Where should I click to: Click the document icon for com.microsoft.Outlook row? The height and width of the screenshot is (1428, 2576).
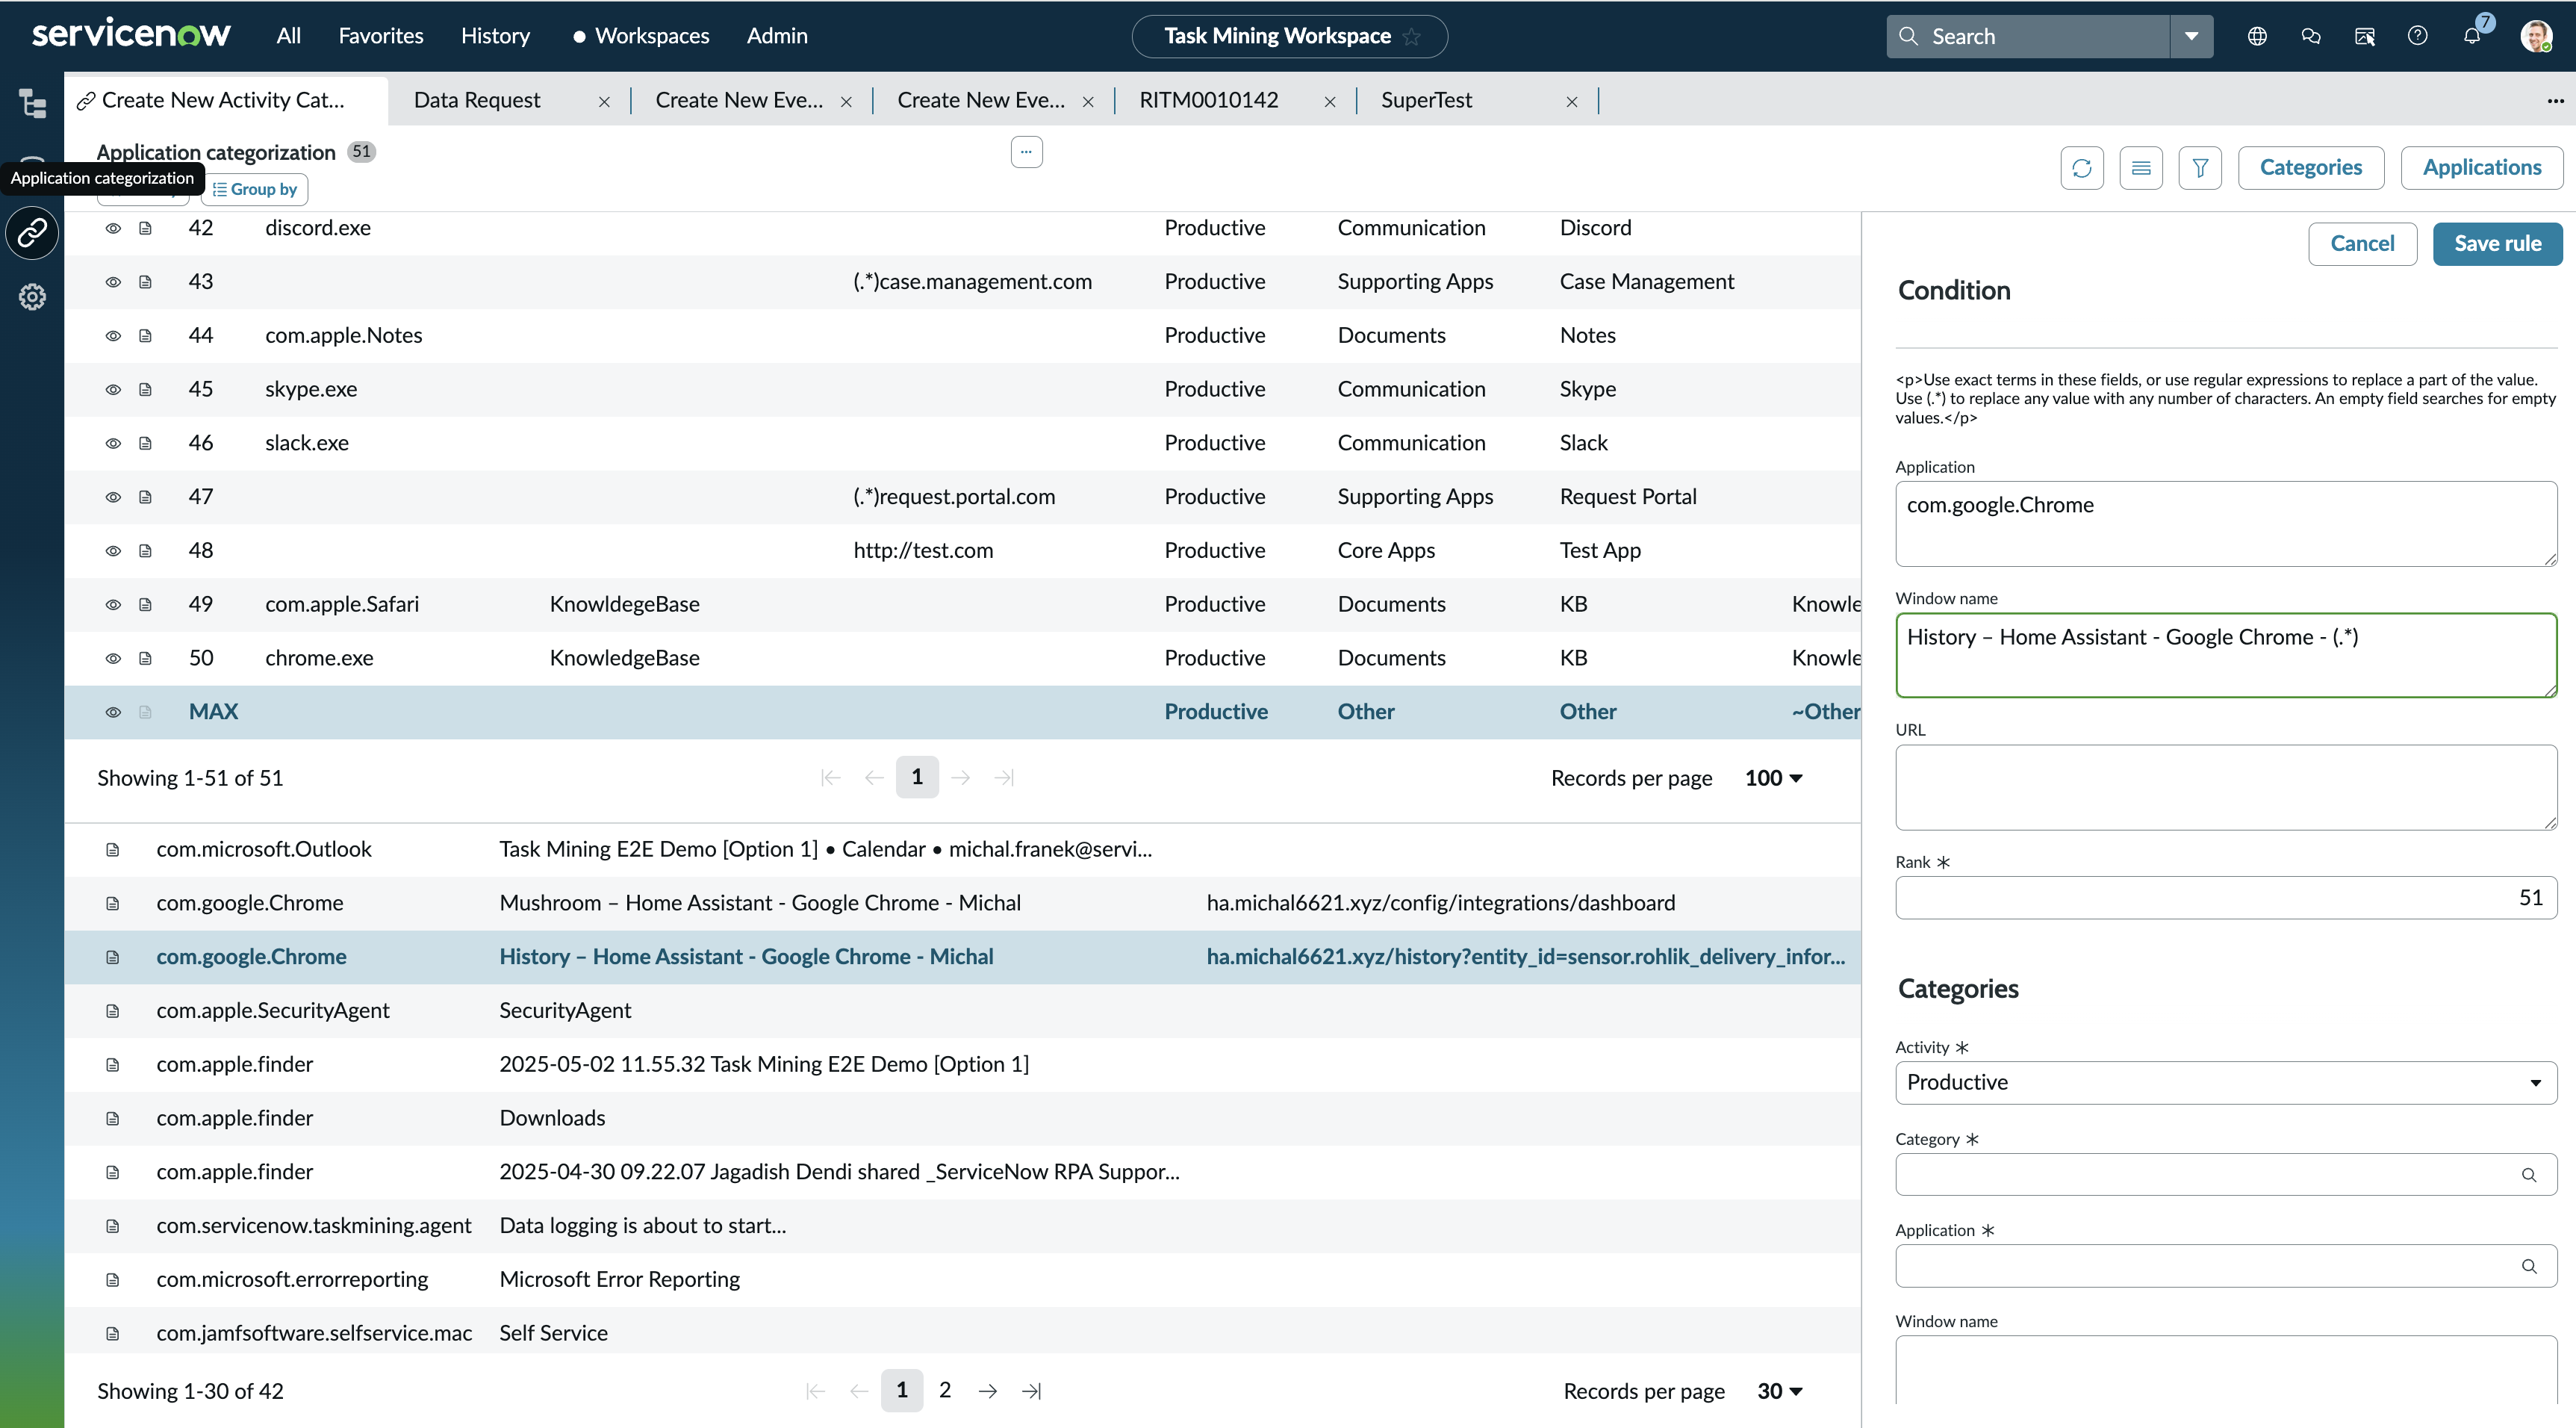[113, 850]
